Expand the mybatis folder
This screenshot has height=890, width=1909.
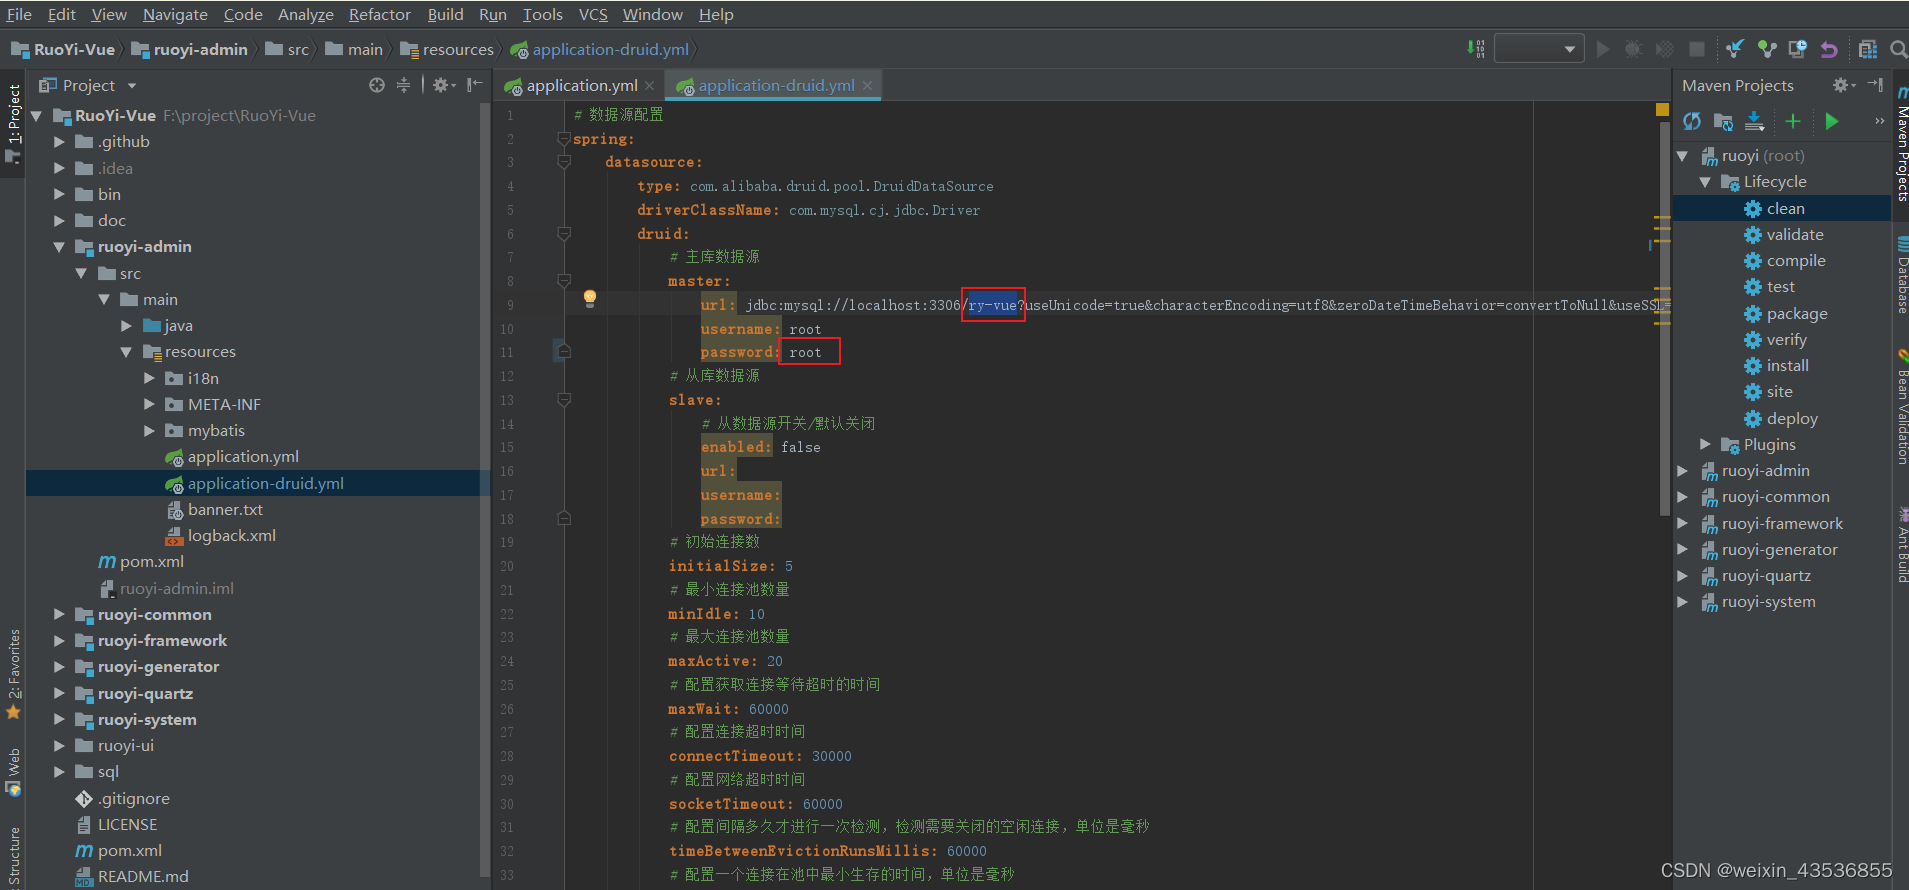pos(149,431)
